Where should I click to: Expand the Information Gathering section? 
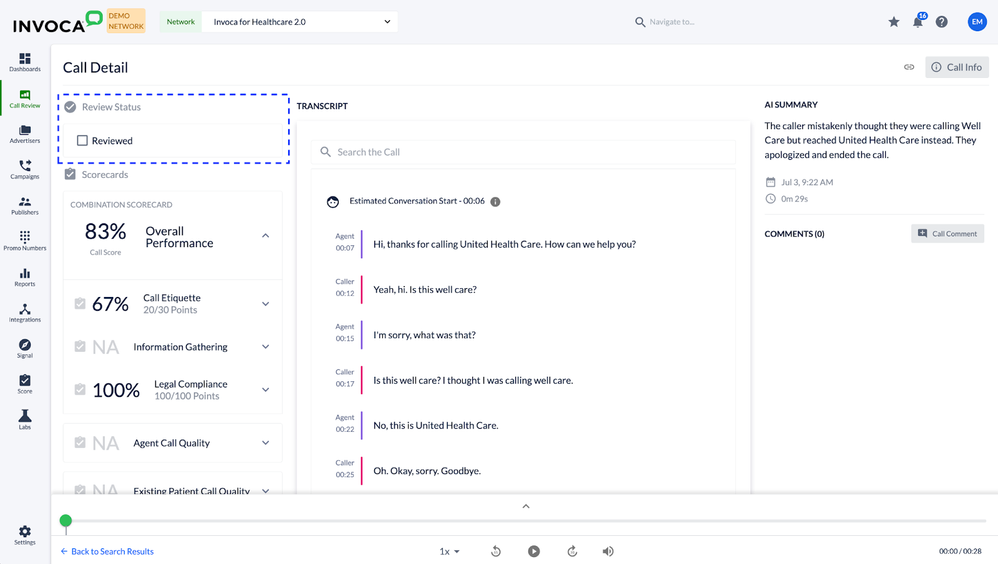265,347
